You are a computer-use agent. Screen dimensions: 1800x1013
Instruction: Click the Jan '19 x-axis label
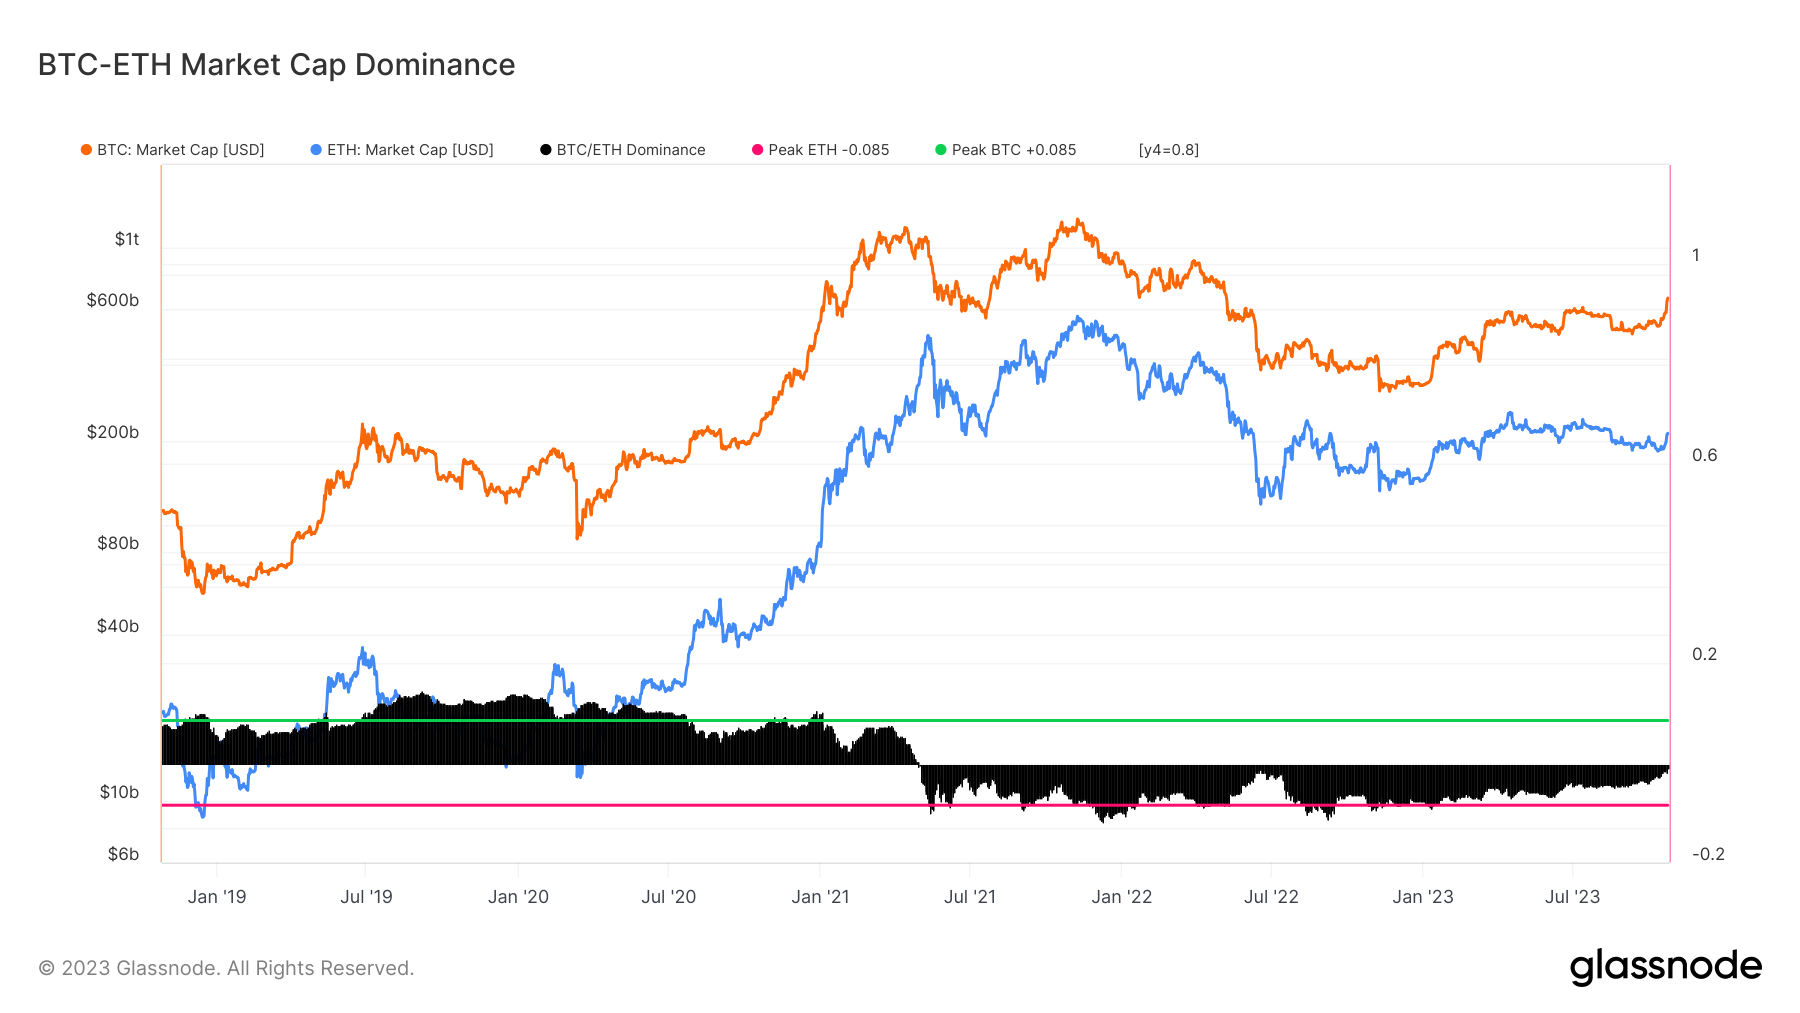(x=217, y=897)
